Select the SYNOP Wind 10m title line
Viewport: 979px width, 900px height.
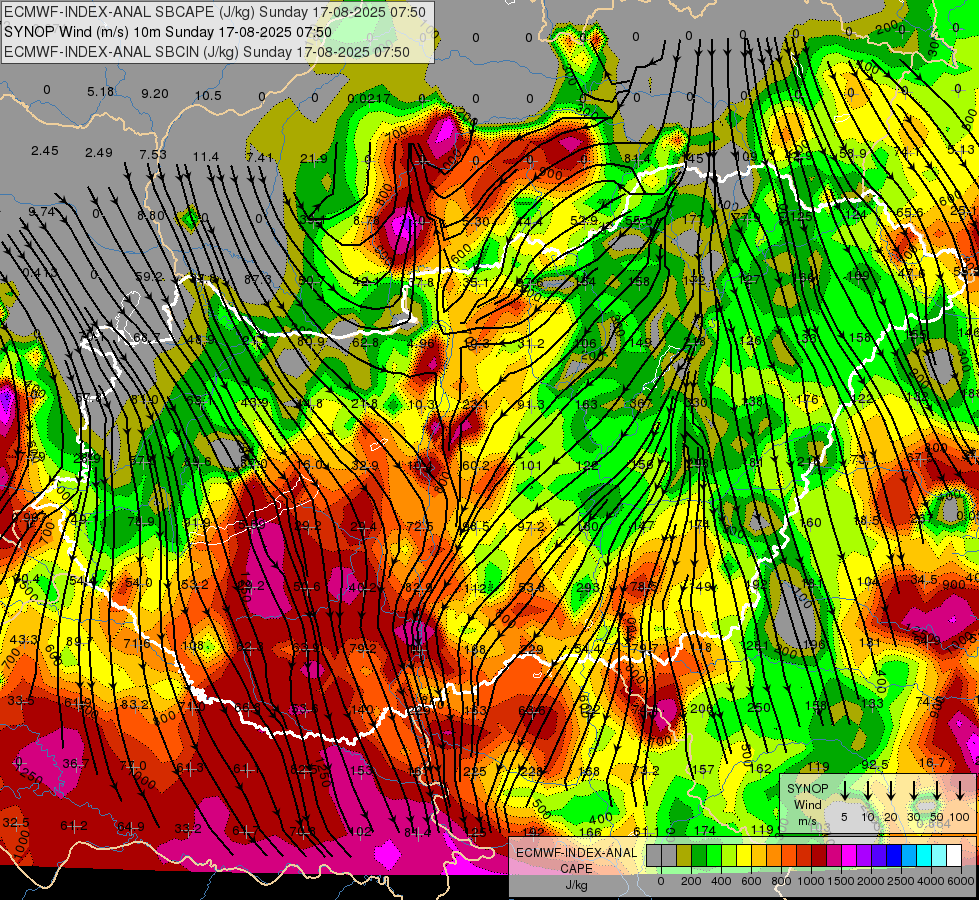coord(167,32)
